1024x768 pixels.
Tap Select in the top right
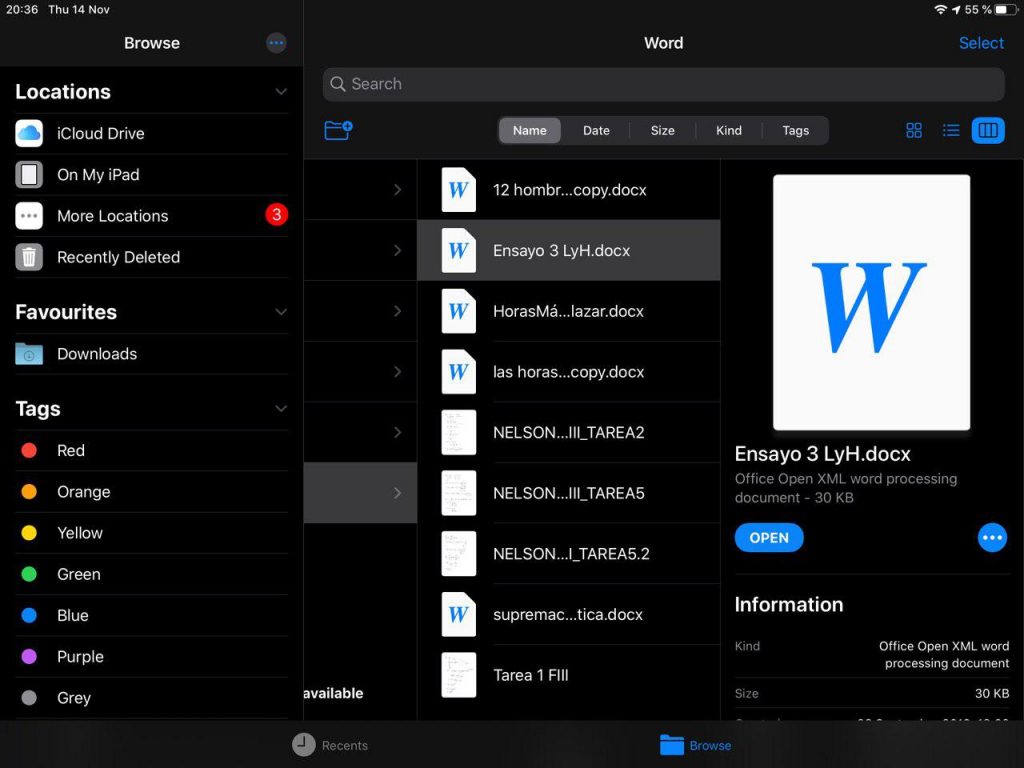(x=980, y=43)
